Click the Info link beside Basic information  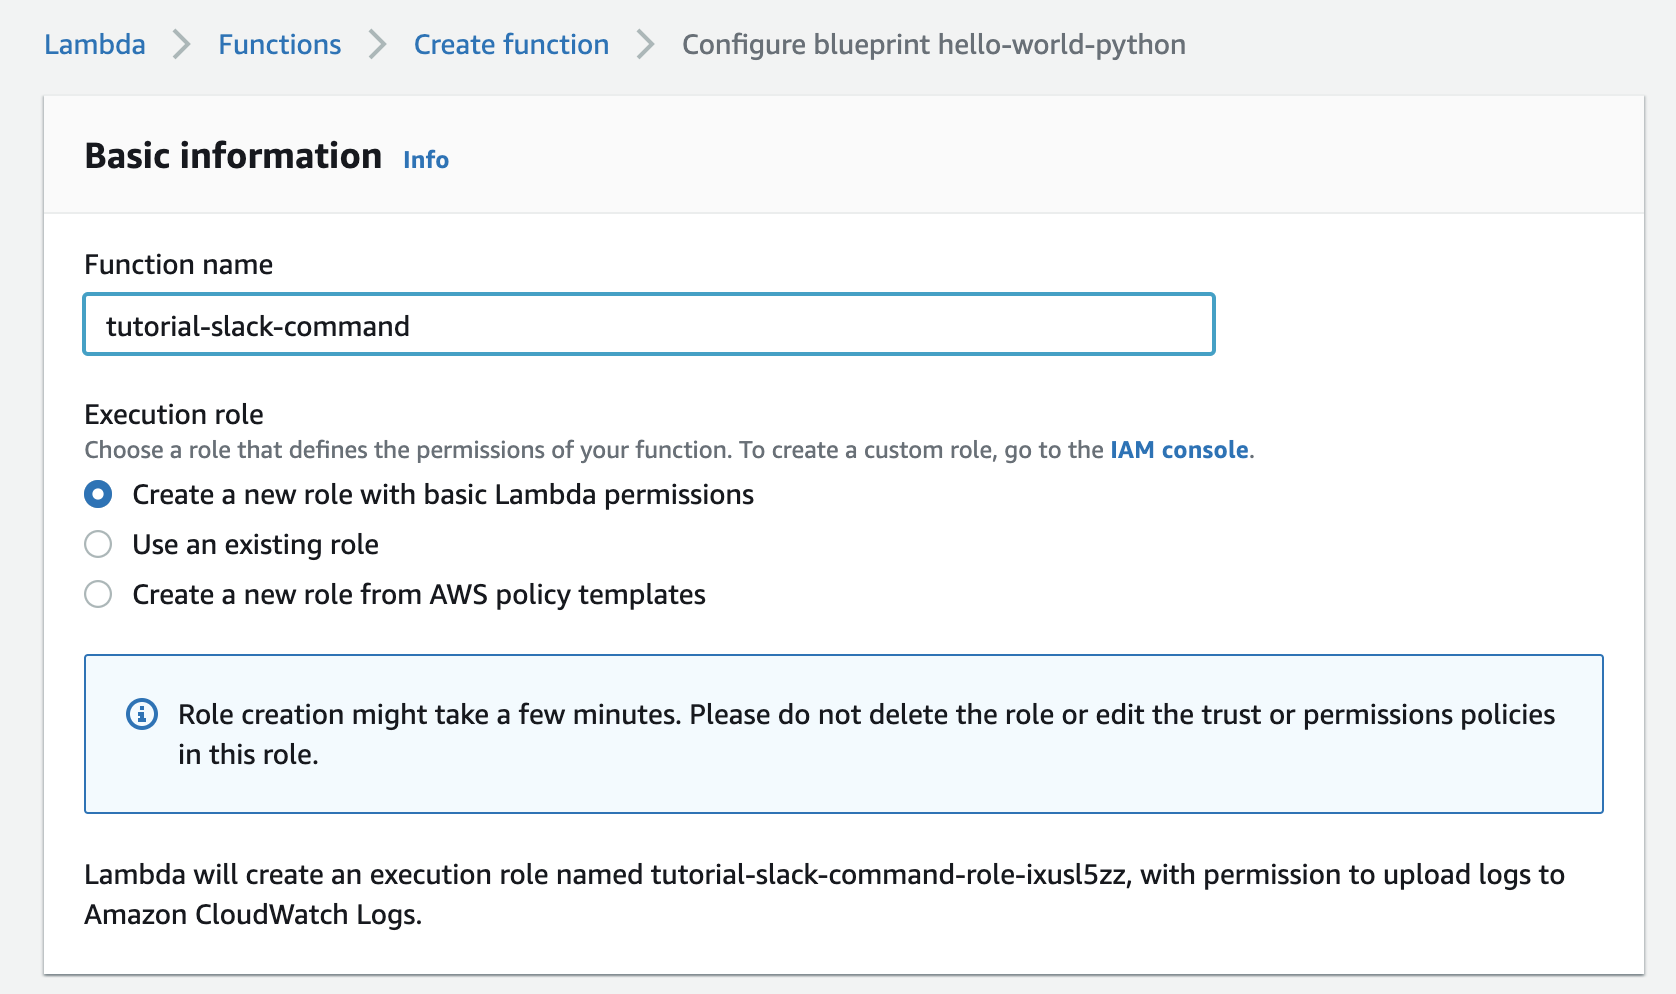pos(425,159)
